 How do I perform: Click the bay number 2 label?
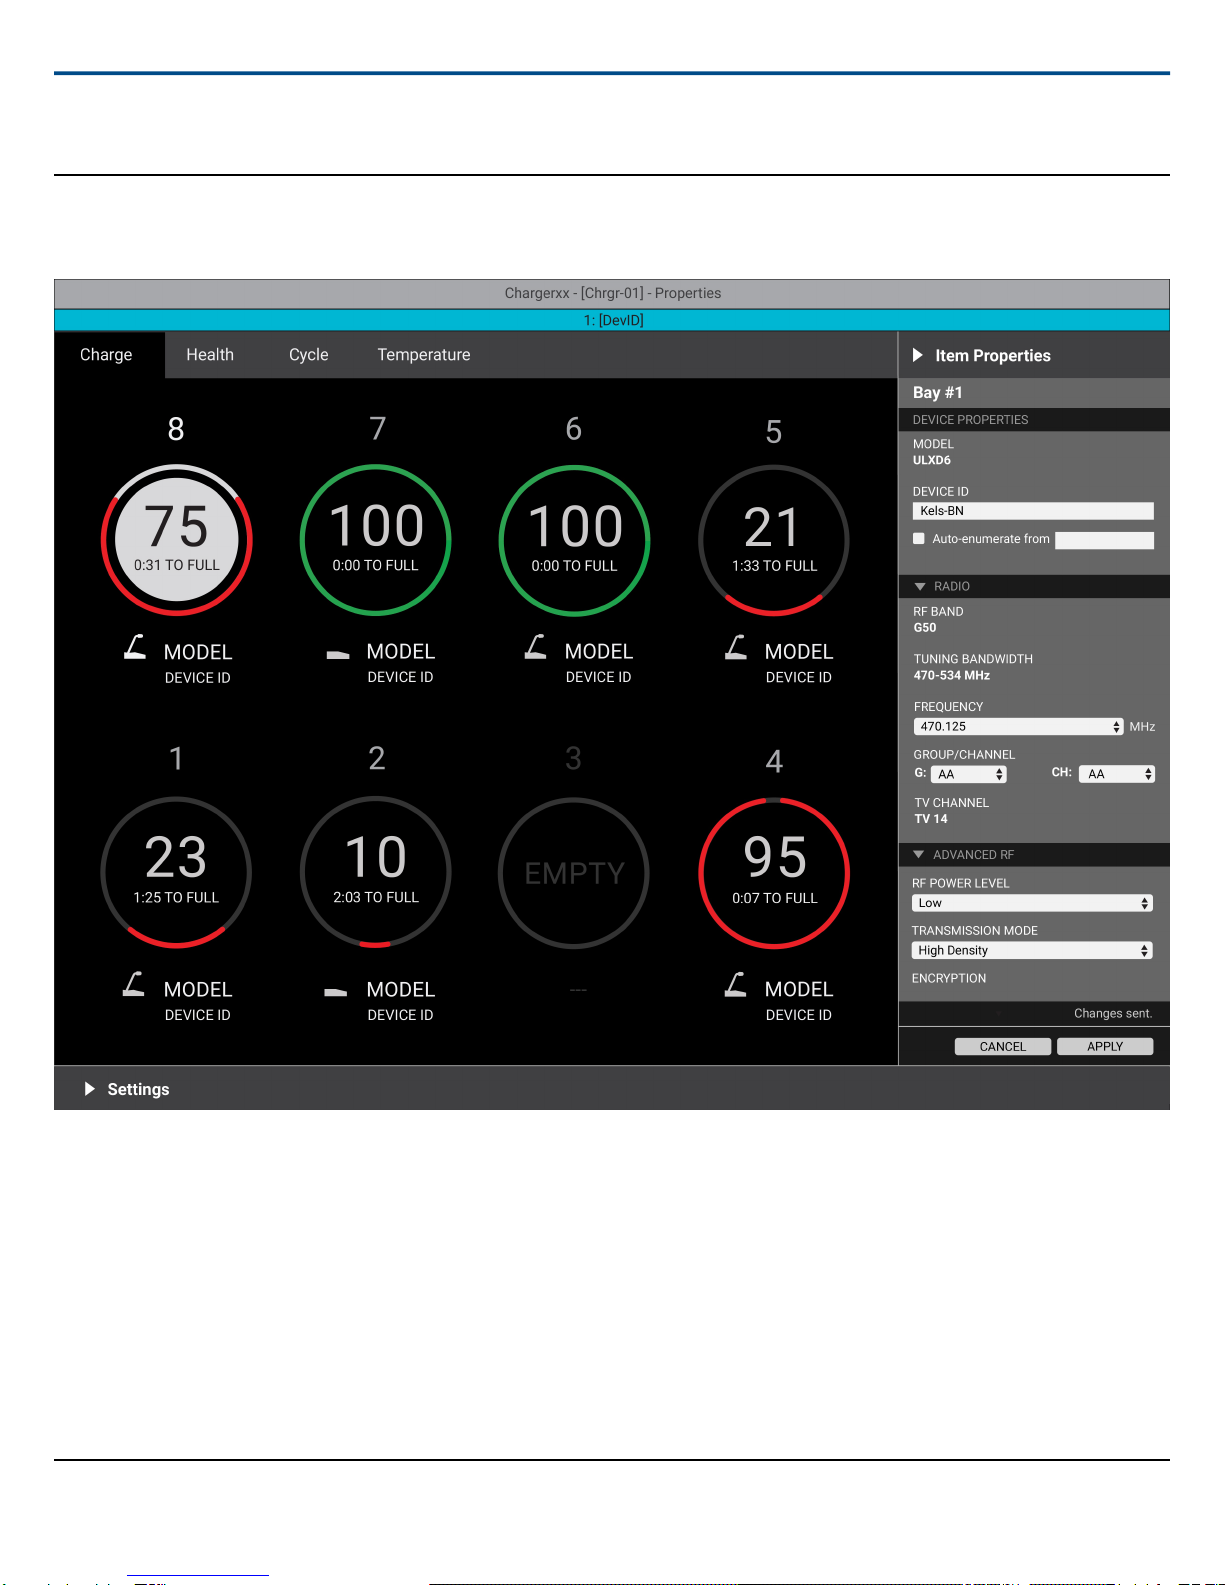tap(377, 759)
